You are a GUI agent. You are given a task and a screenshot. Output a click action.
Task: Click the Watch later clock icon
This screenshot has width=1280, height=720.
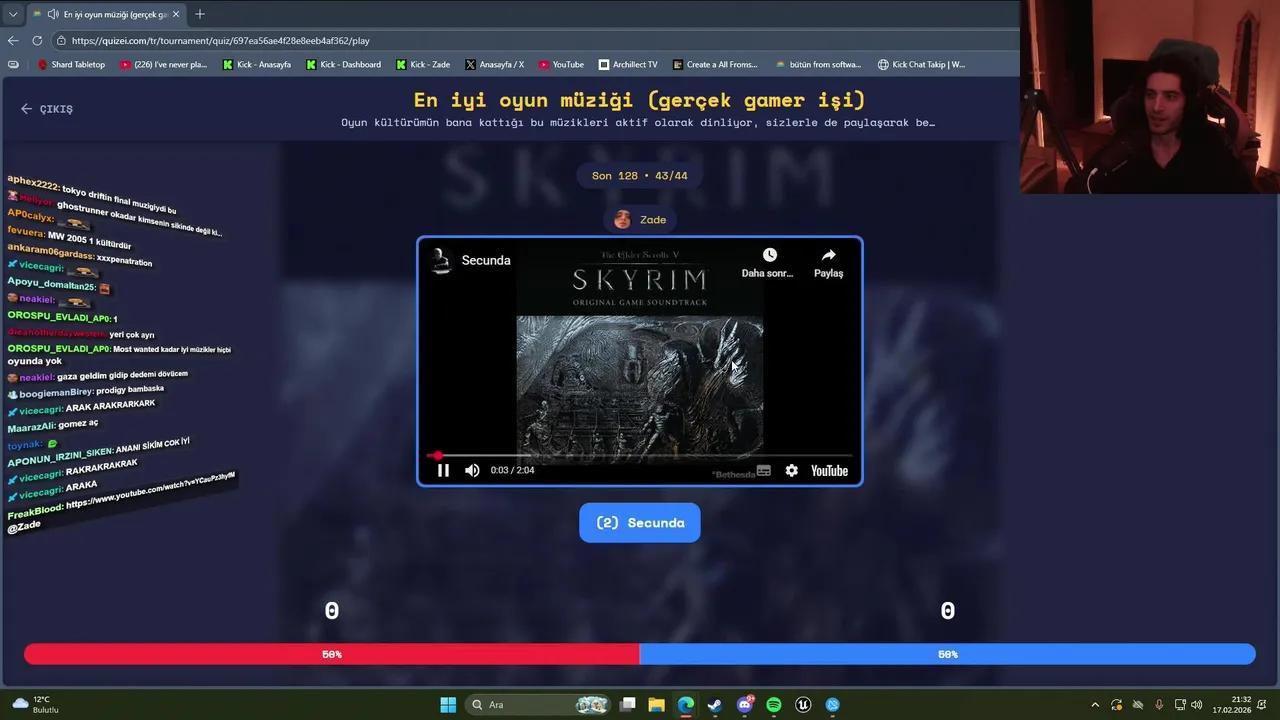click(x=769, y=255)
